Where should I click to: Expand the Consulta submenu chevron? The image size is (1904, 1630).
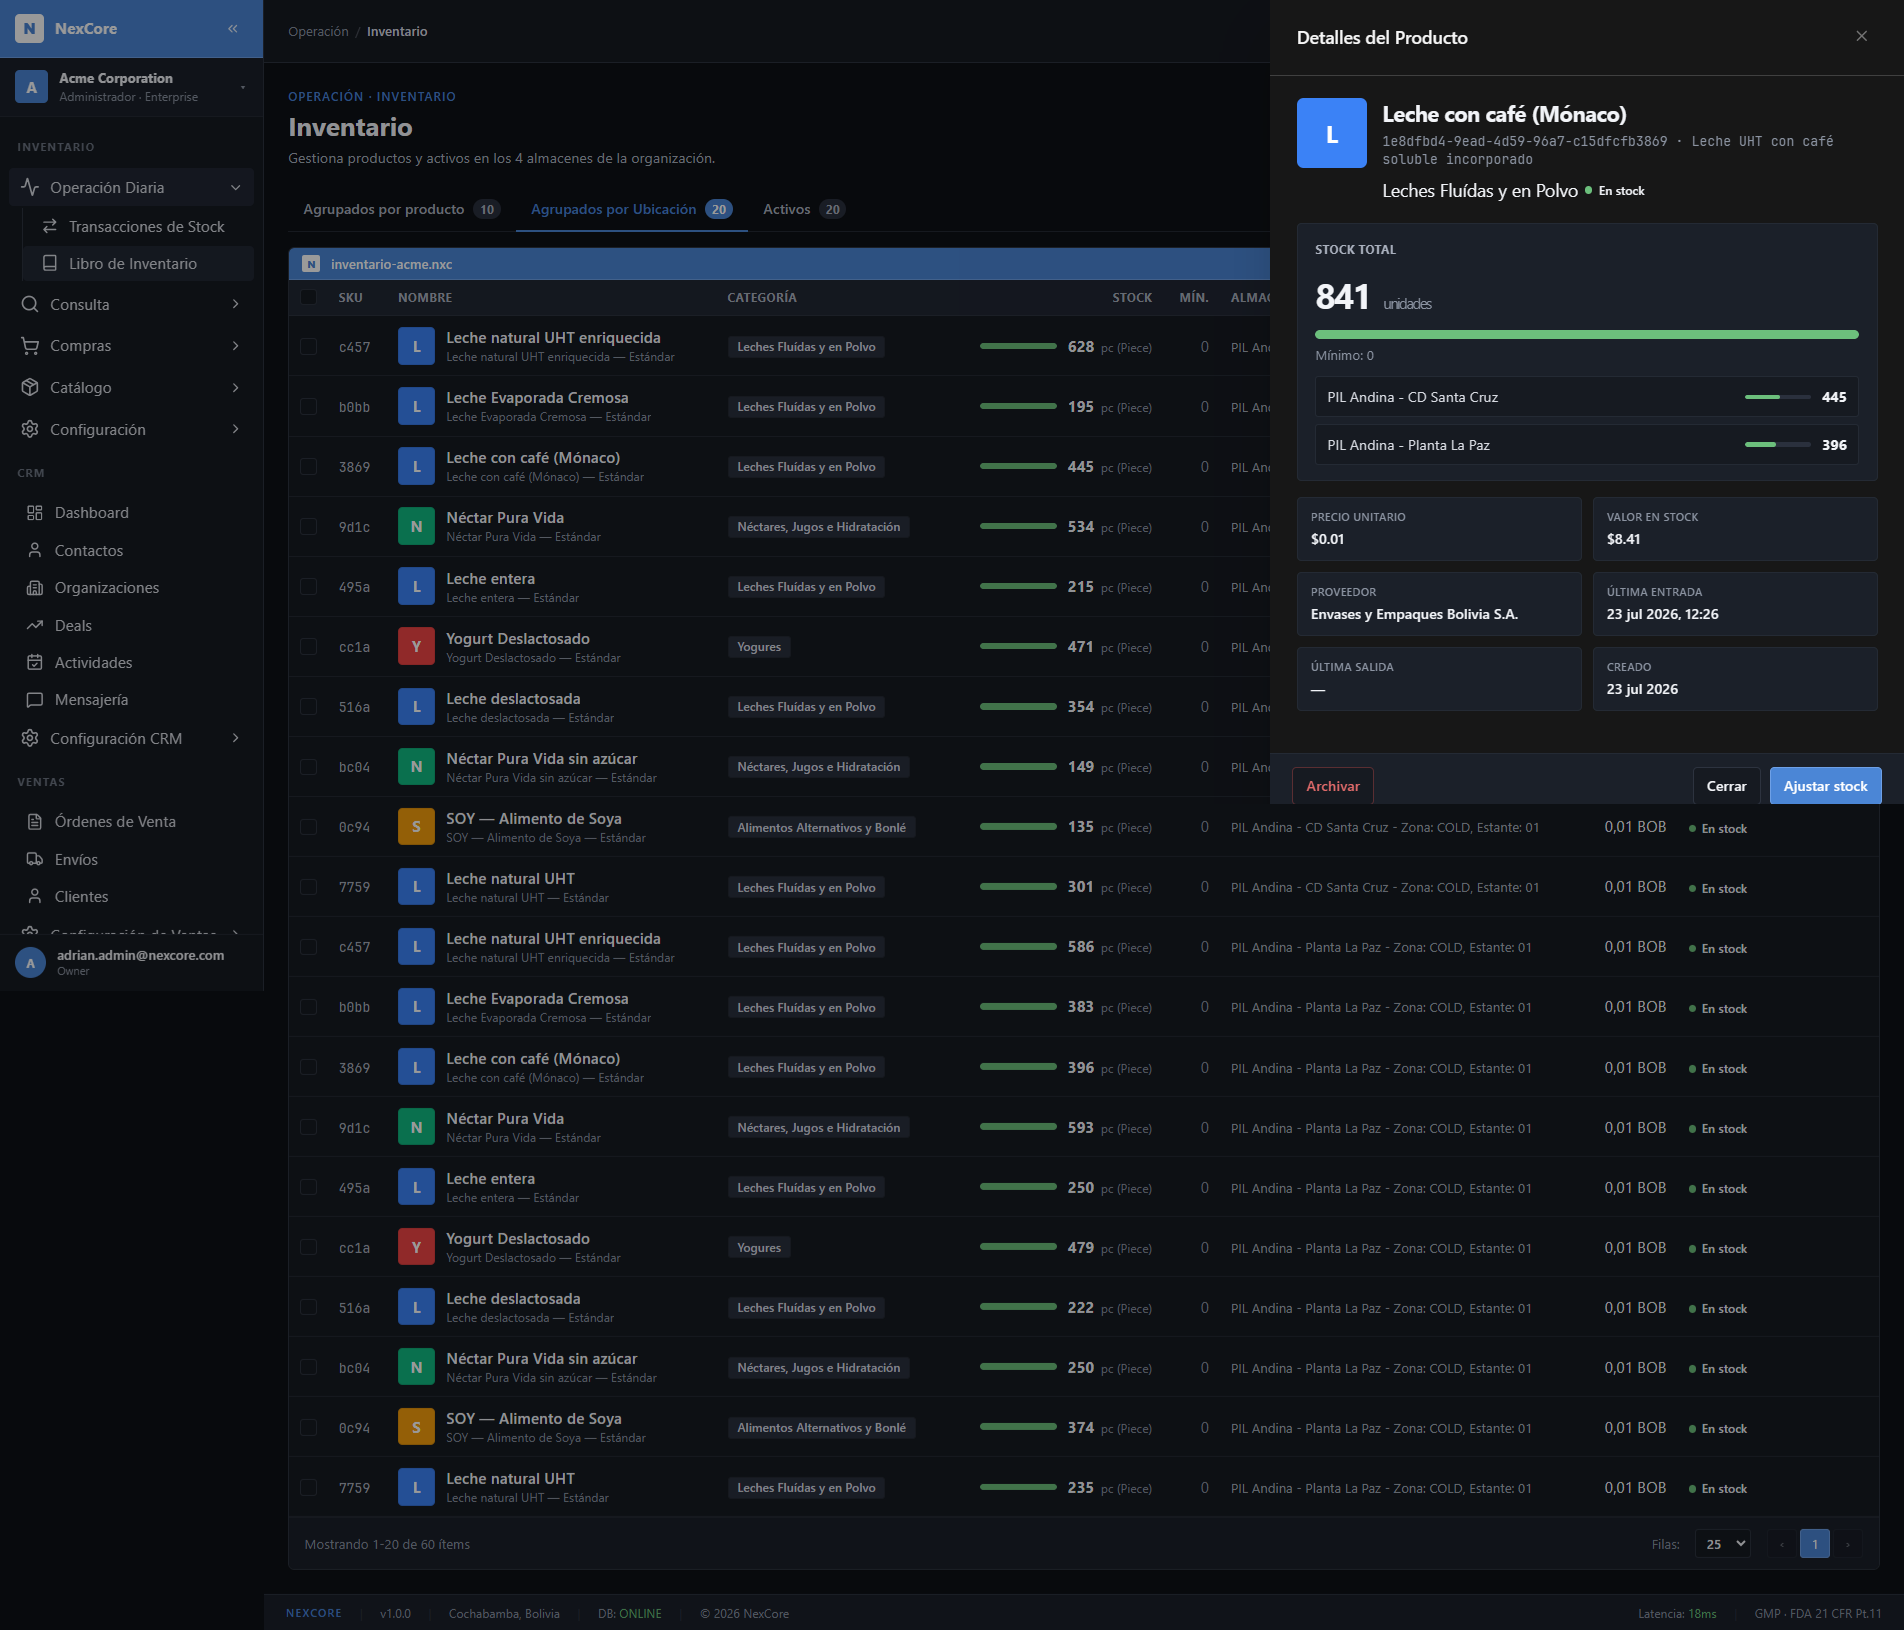click(x=236, y=304)
